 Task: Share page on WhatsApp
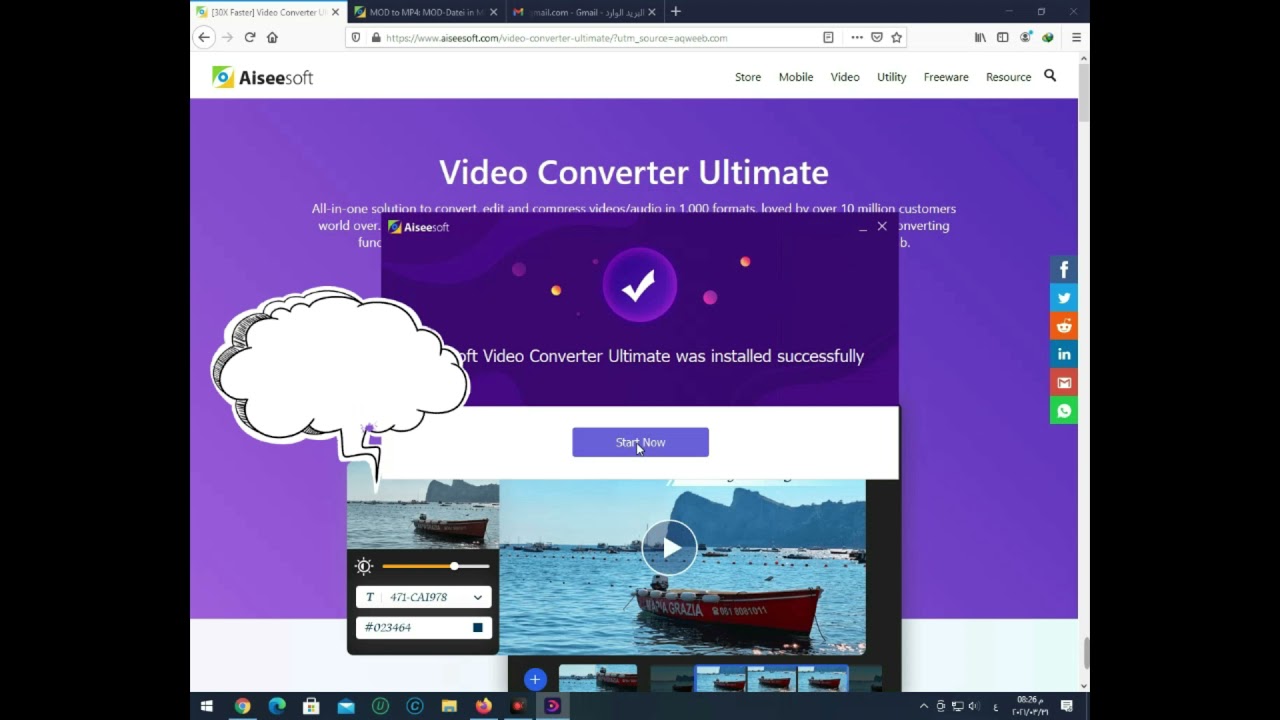tap(1064, 410)
